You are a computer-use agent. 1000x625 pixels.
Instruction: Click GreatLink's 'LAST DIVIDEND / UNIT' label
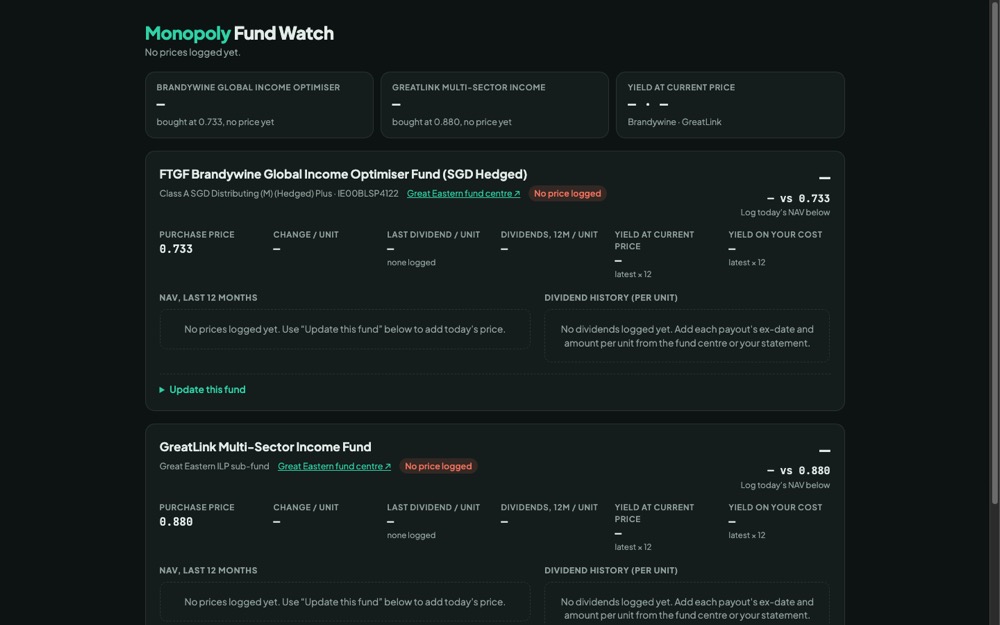coord(434,508)
